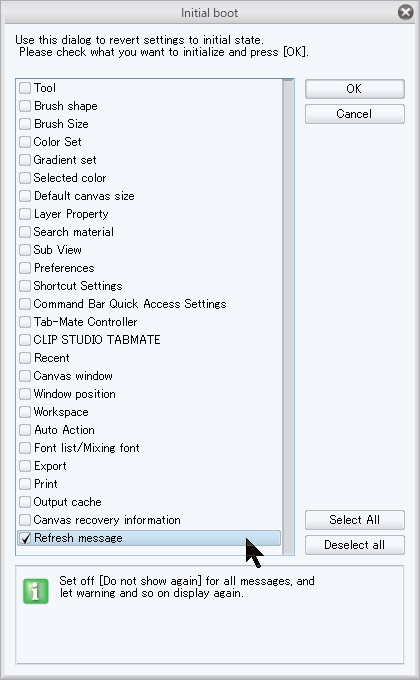Enable the Window position checkbox
Screen dimensions: 420x680
25,394
